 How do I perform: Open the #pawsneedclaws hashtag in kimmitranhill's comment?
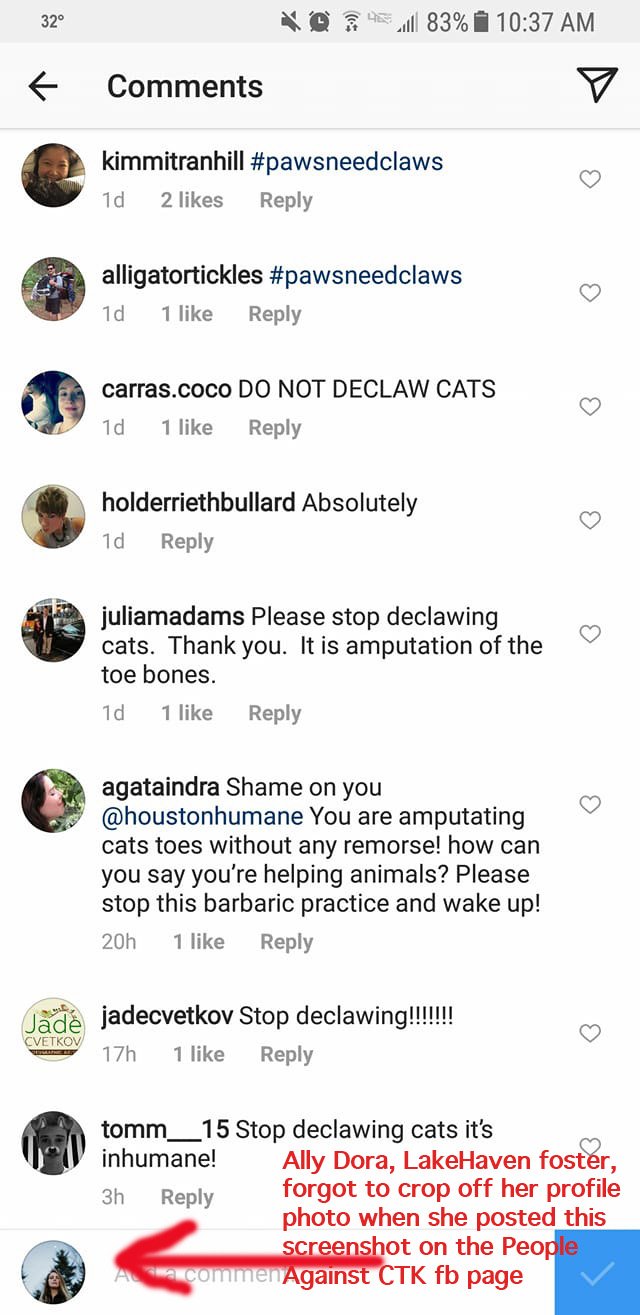pos(347,162)
